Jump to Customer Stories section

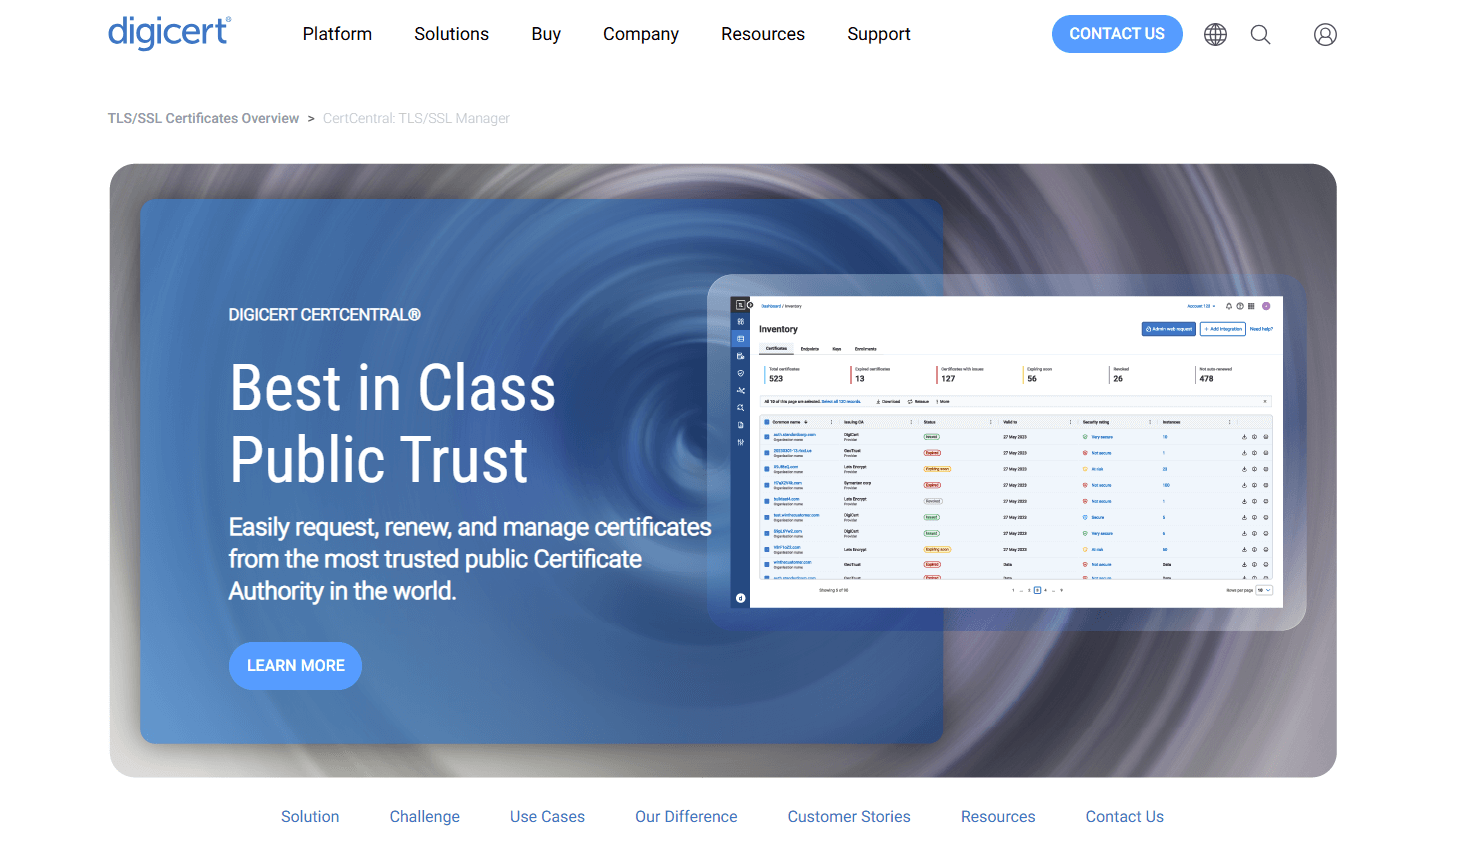(x=849, y=817)
